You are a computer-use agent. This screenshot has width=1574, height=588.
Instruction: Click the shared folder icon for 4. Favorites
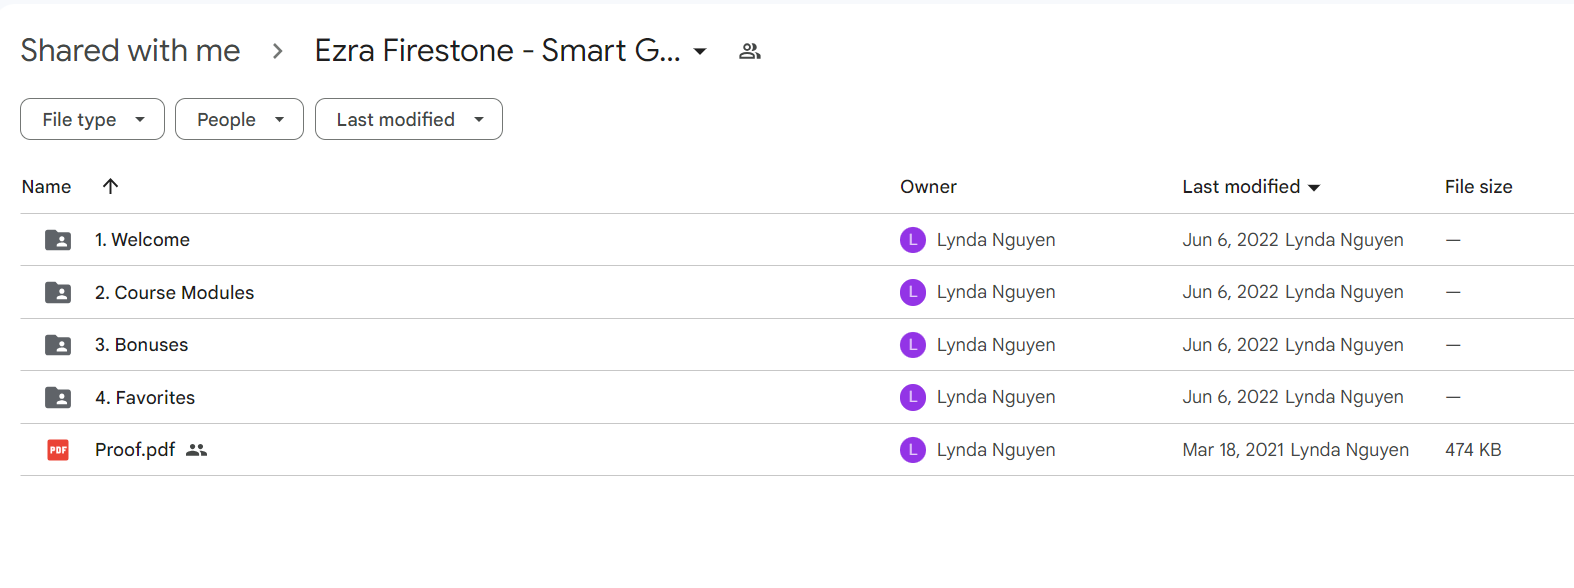(58, 397)
